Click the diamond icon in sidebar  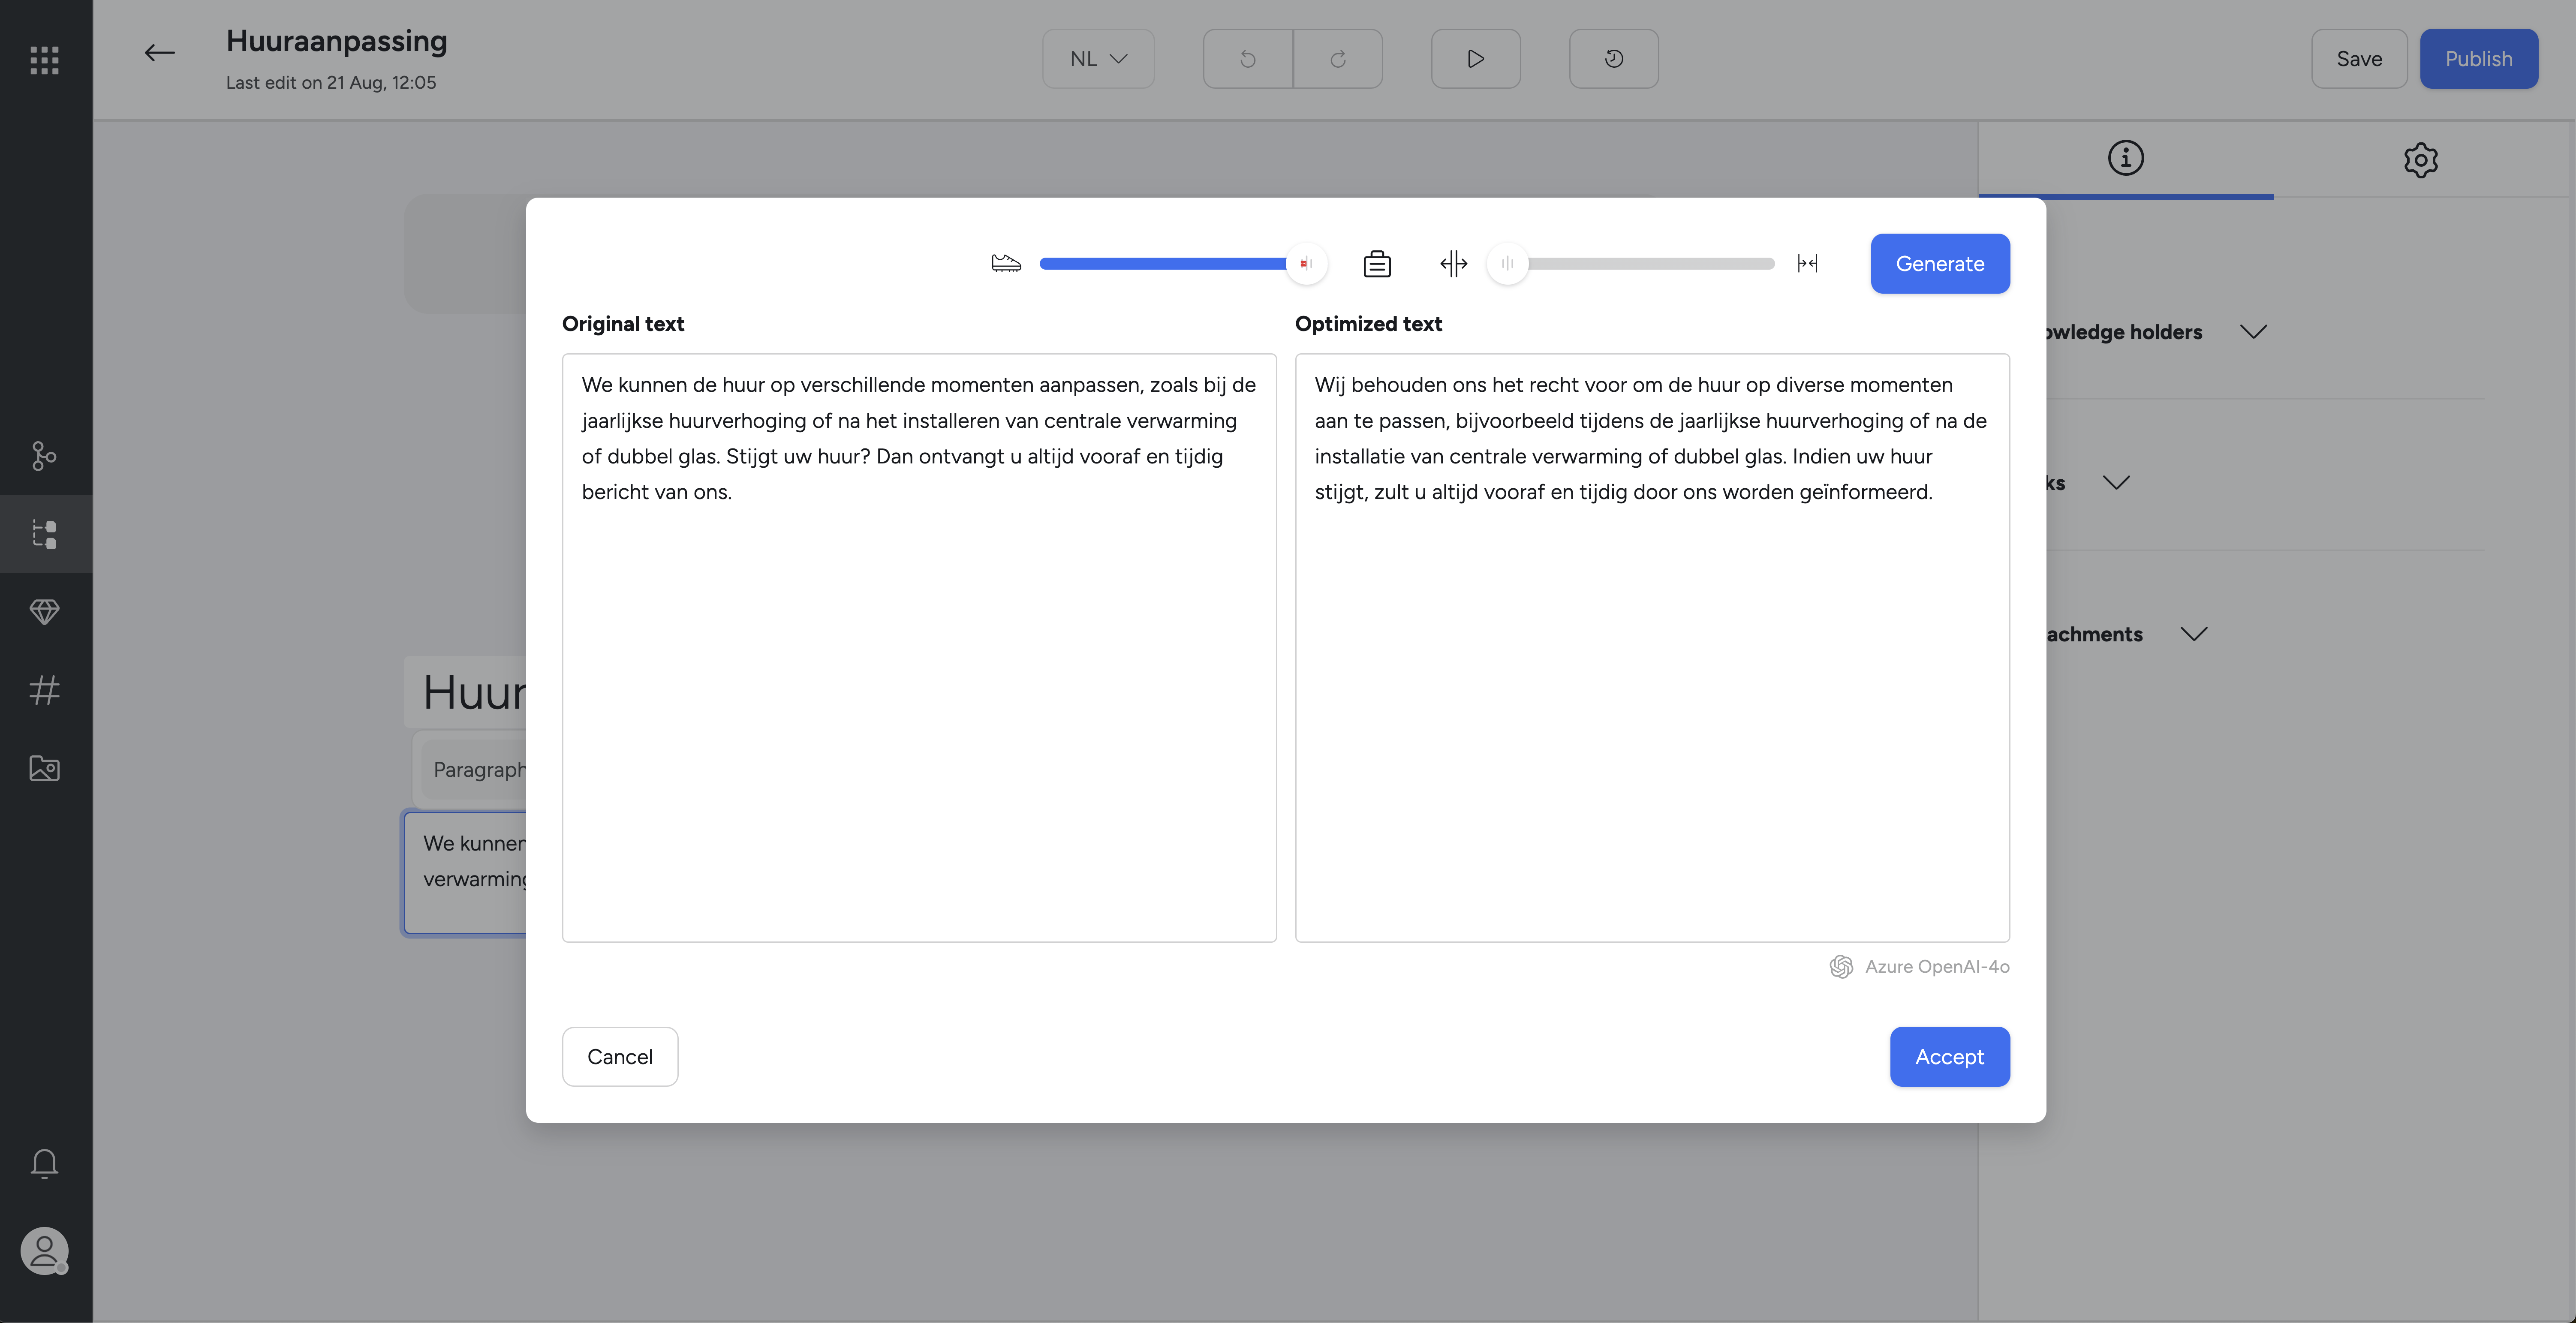click(44, 611)
